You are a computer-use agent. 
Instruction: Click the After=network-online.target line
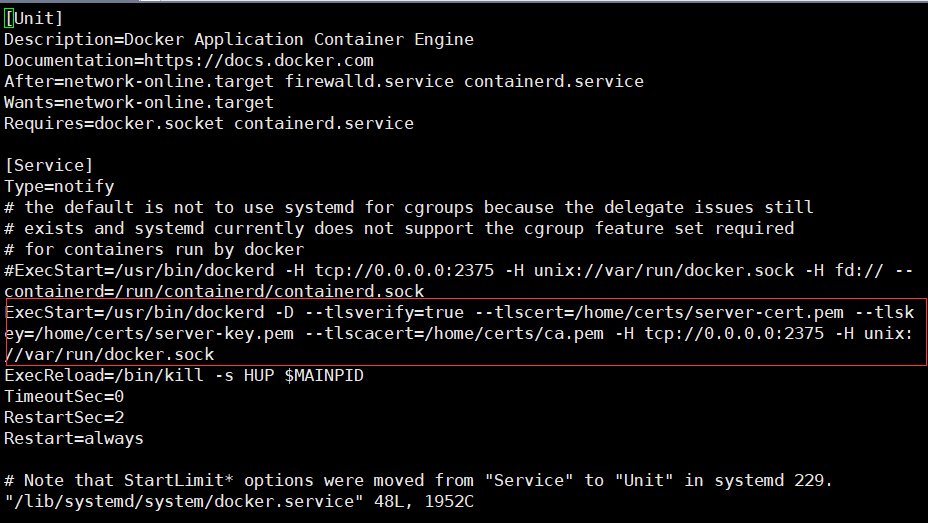[324, 82]
